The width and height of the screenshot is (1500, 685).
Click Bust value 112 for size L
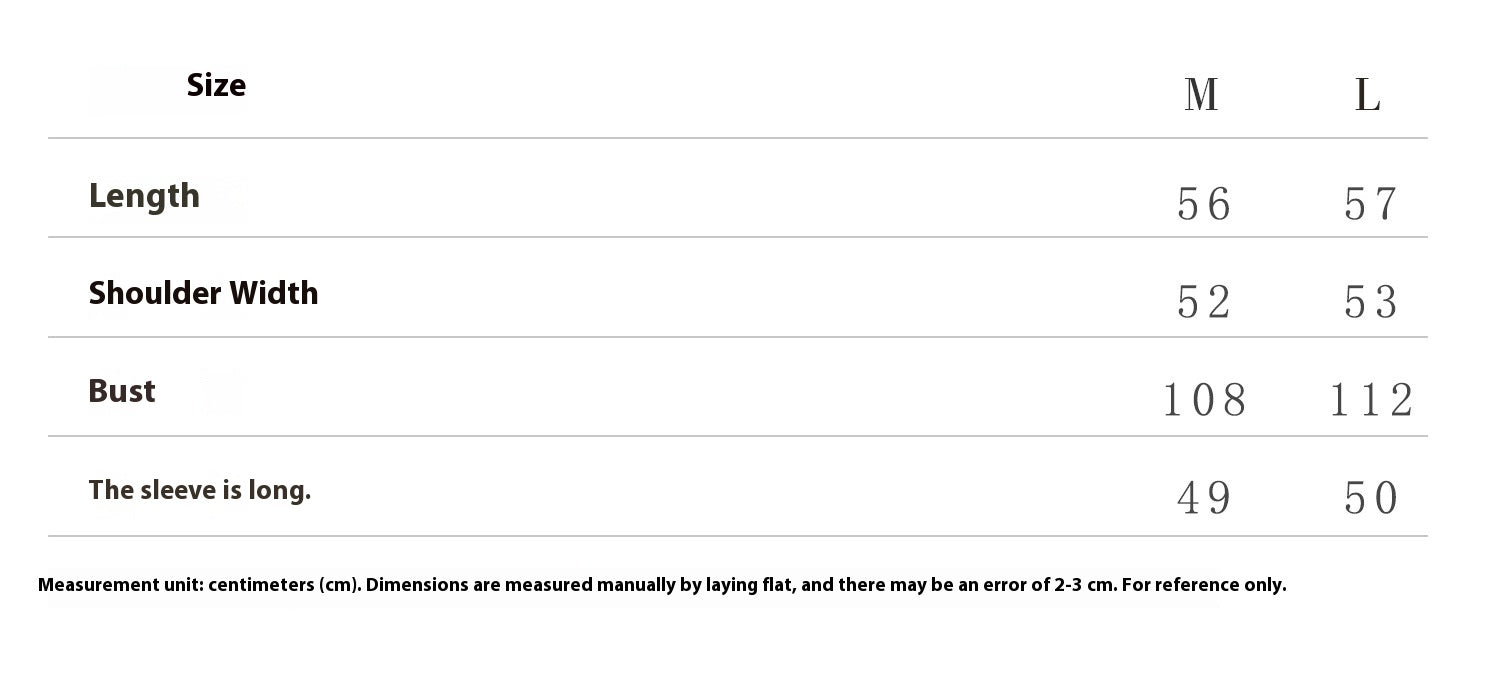click(1370, 401)
